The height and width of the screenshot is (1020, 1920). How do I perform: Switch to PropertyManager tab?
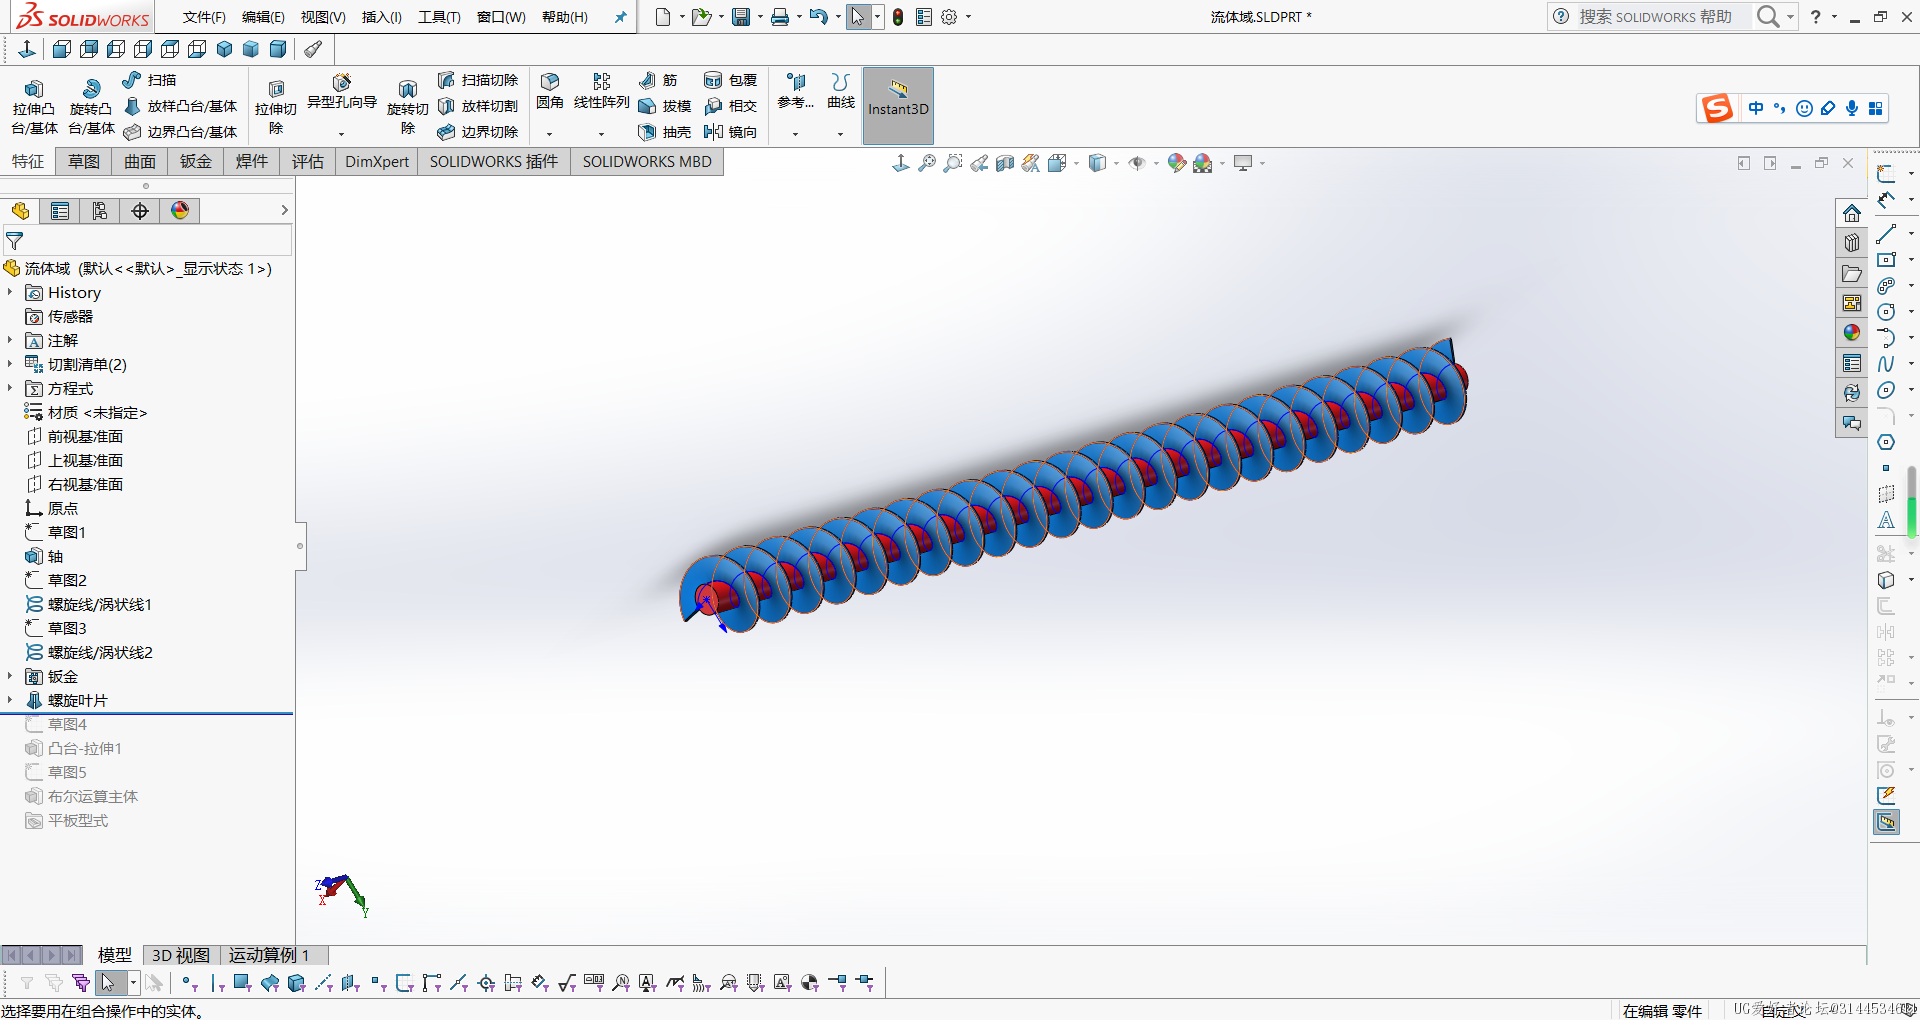[x=60, y=211]
